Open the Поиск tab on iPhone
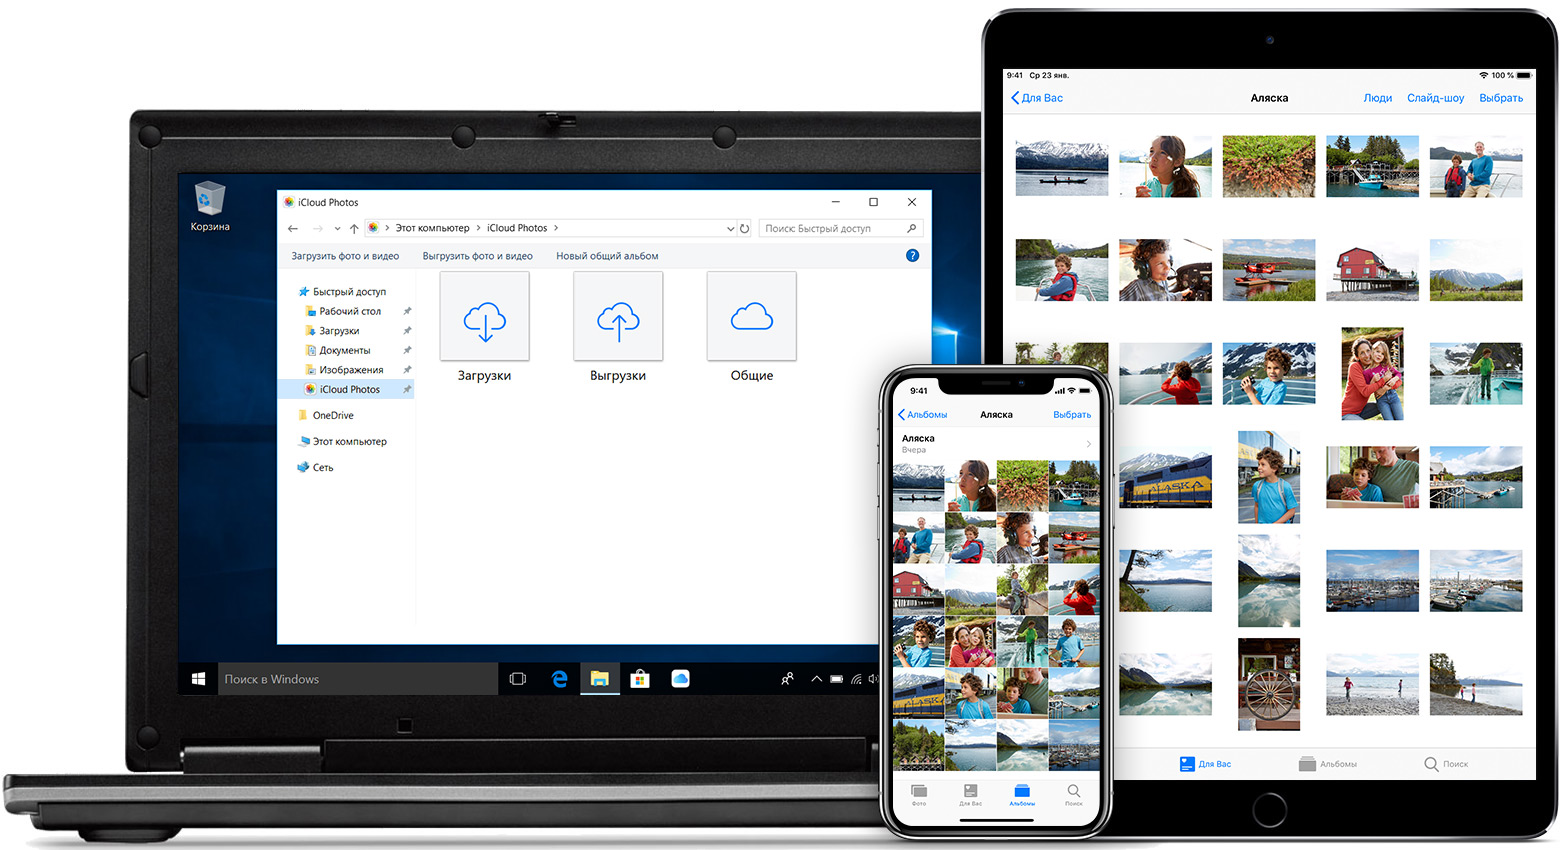1560x850 pixels. click(x=1073, y=795)
